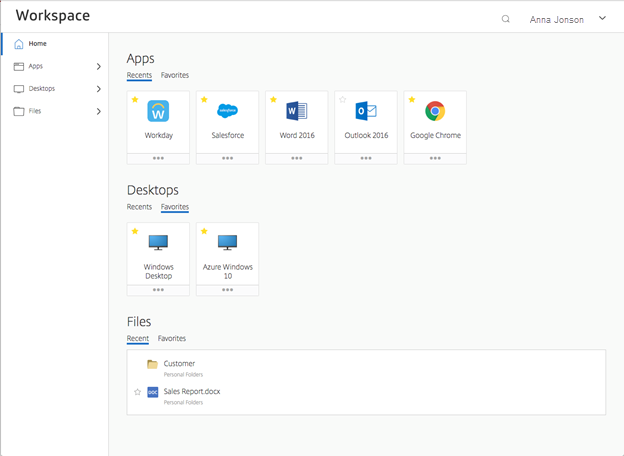The height and width of the screenshot is (456, 624).
Task: Click the Google Chrome app label
Action: pyautogui.click(x=435, y=136)
